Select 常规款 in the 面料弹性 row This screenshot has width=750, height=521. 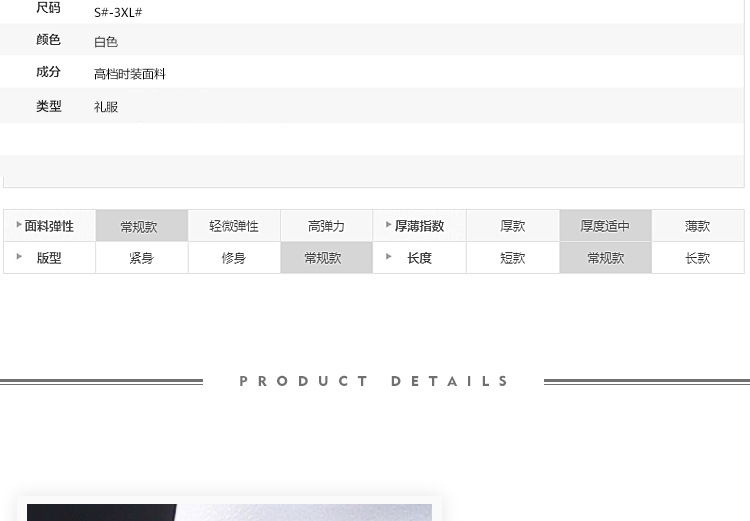[x=142, y=225]
